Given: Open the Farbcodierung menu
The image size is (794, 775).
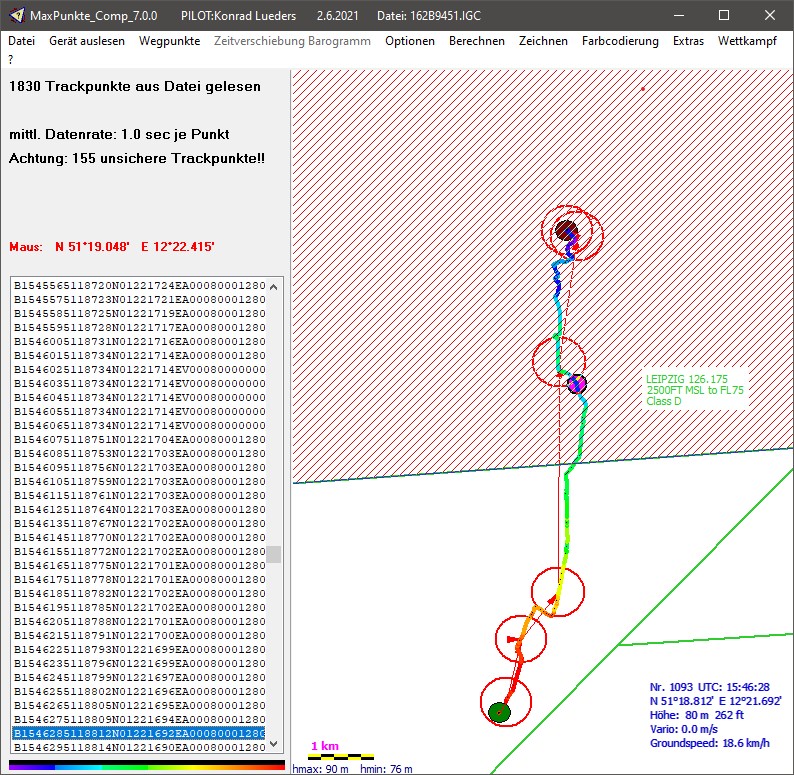Looking at the screenshot, I should coord(620,41).
